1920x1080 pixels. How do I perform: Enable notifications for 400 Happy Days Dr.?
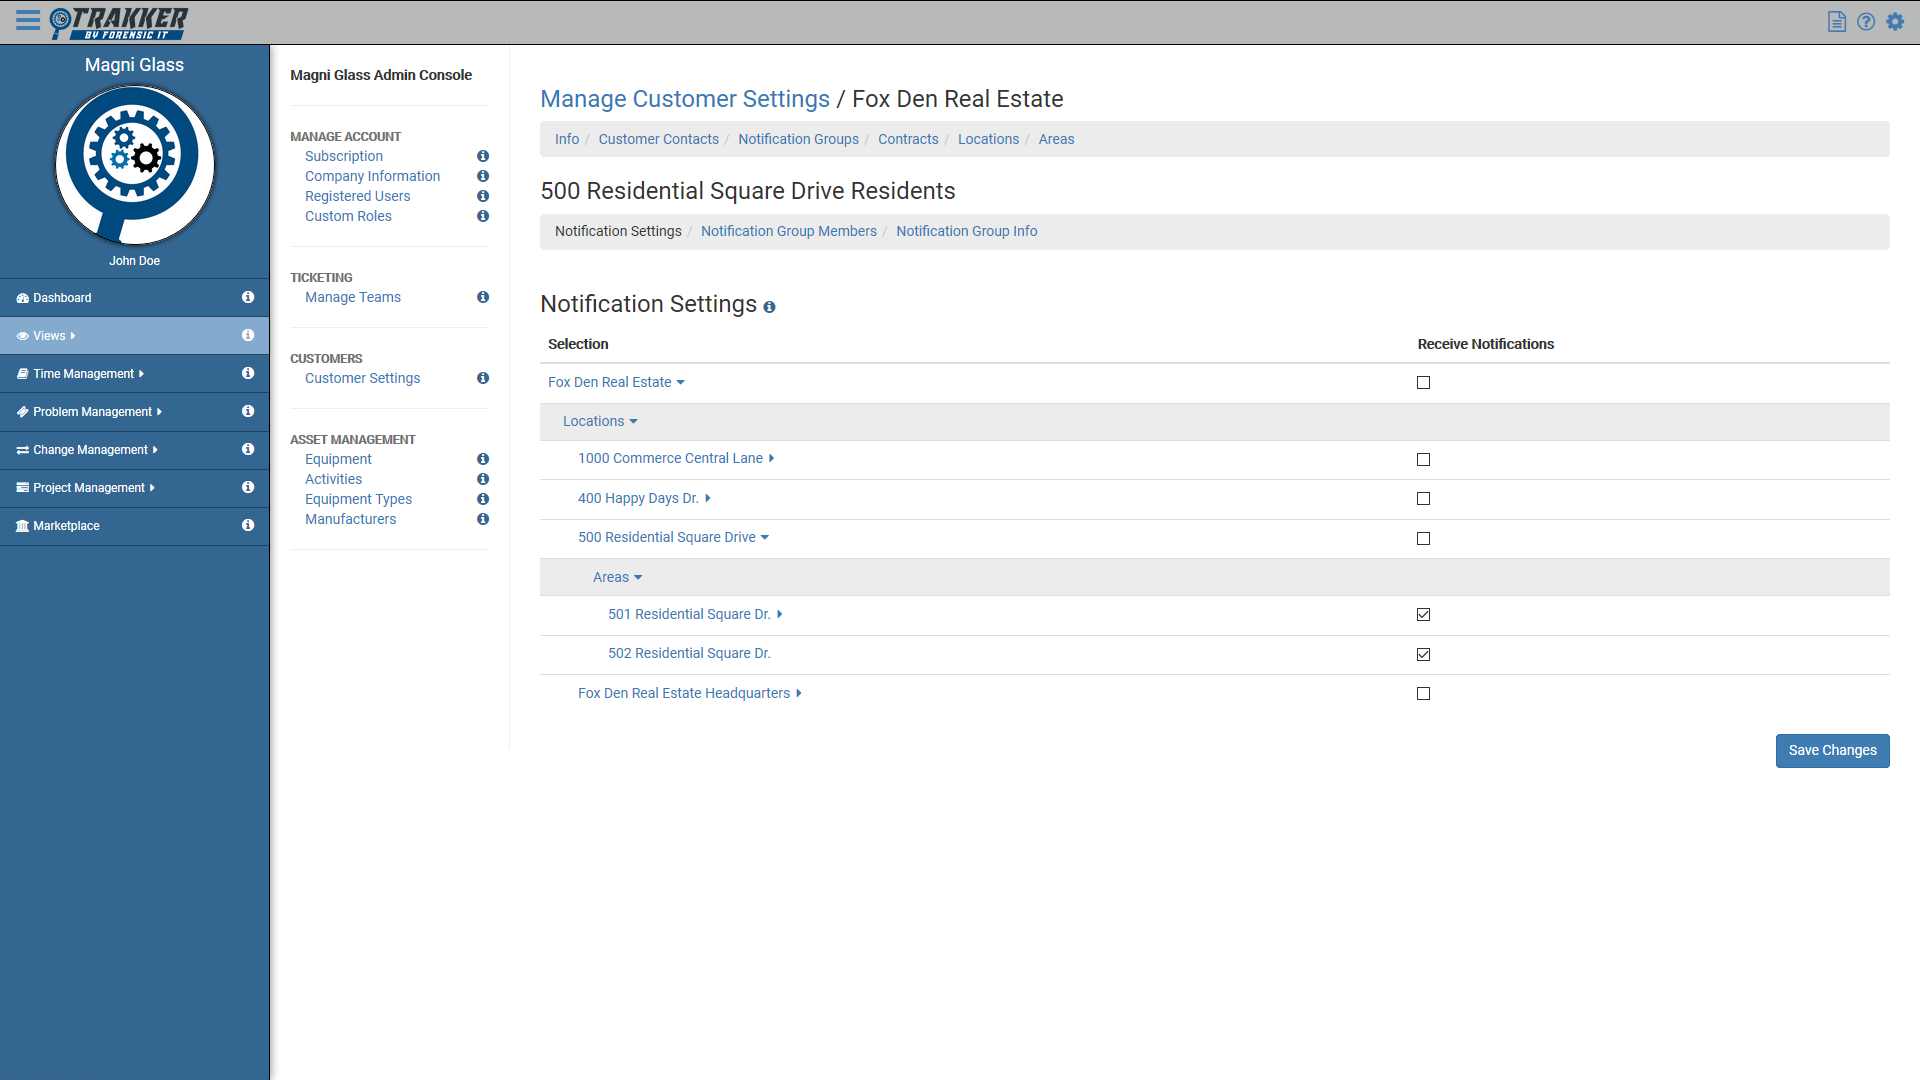click(1423, 499)
